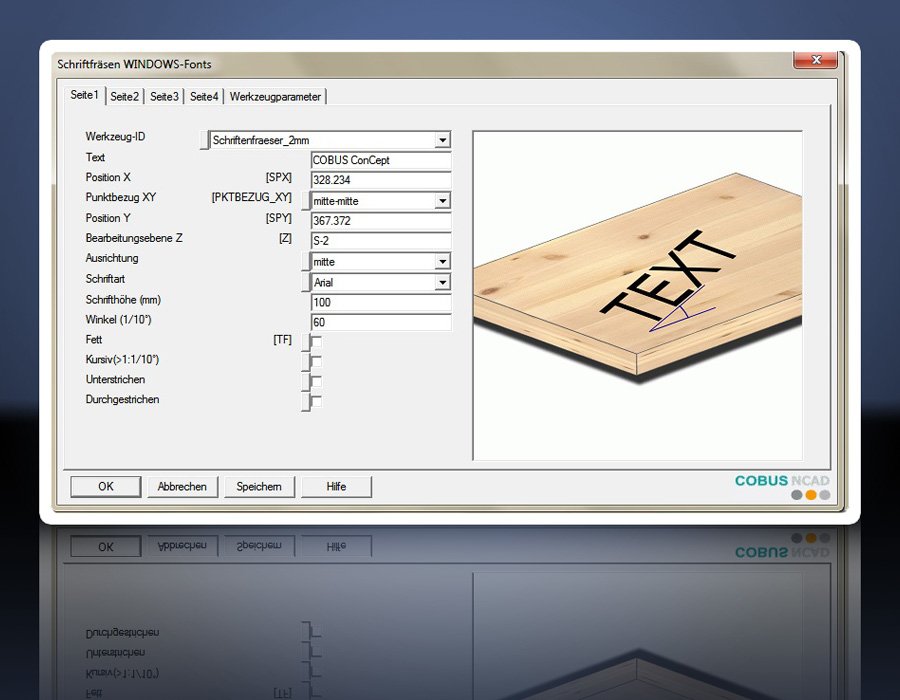Switch to the Seite1 tab

click(84, 95)
